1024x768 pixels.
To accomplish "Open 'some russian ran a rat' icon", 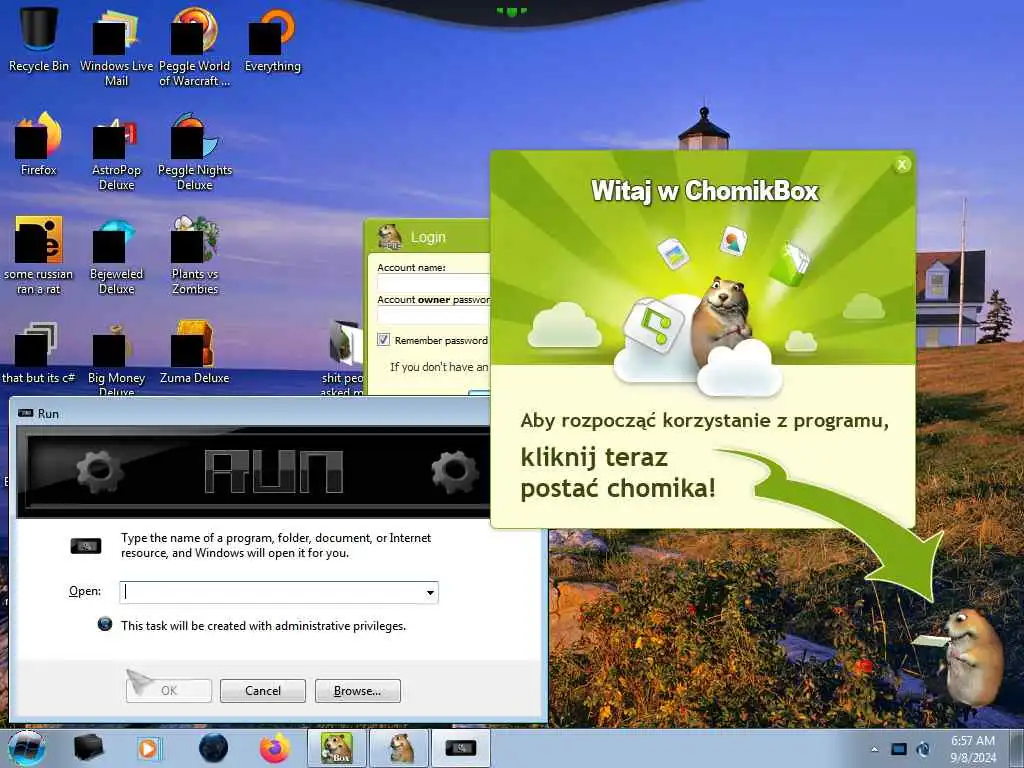I will 39,253.
